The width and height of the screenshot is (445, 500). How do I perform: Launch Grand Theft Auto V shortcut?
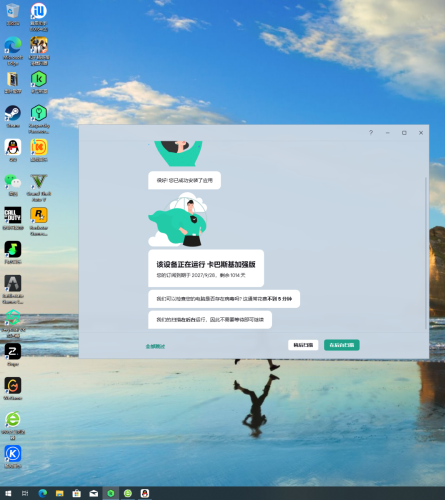(39, 187)
